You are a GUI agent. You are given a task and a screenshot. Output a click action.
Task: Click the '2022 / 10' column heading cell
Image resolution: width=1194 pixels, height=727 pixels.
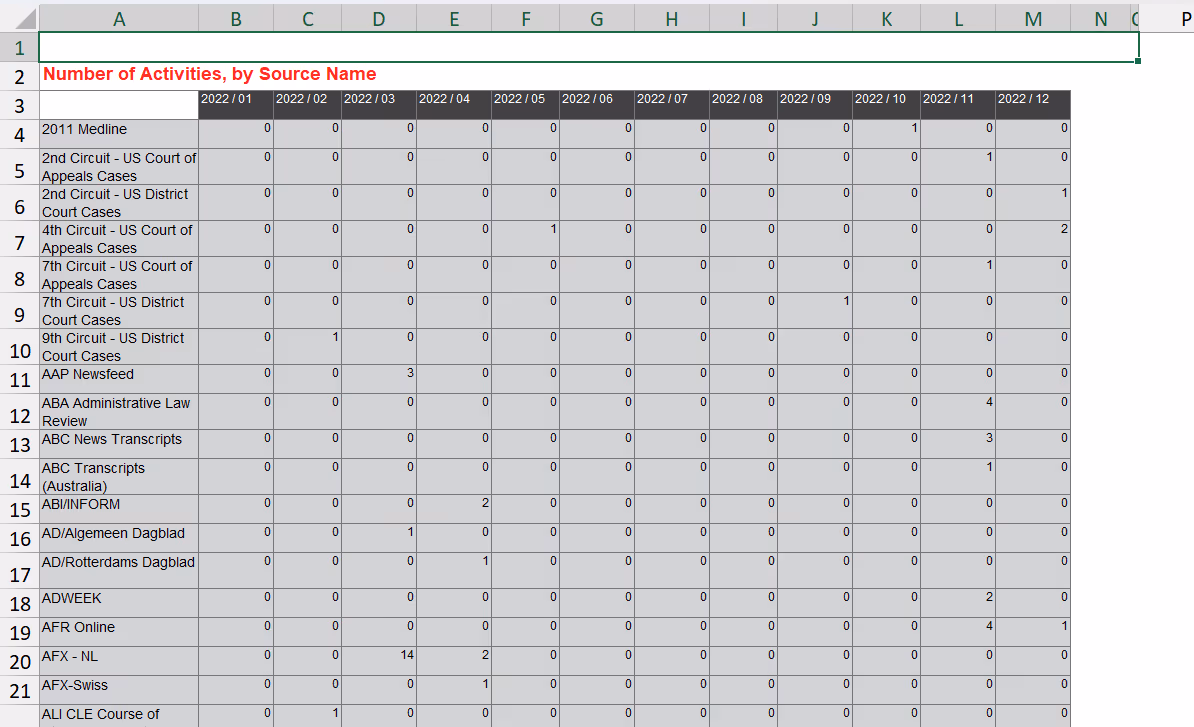[x=886, y=105]
